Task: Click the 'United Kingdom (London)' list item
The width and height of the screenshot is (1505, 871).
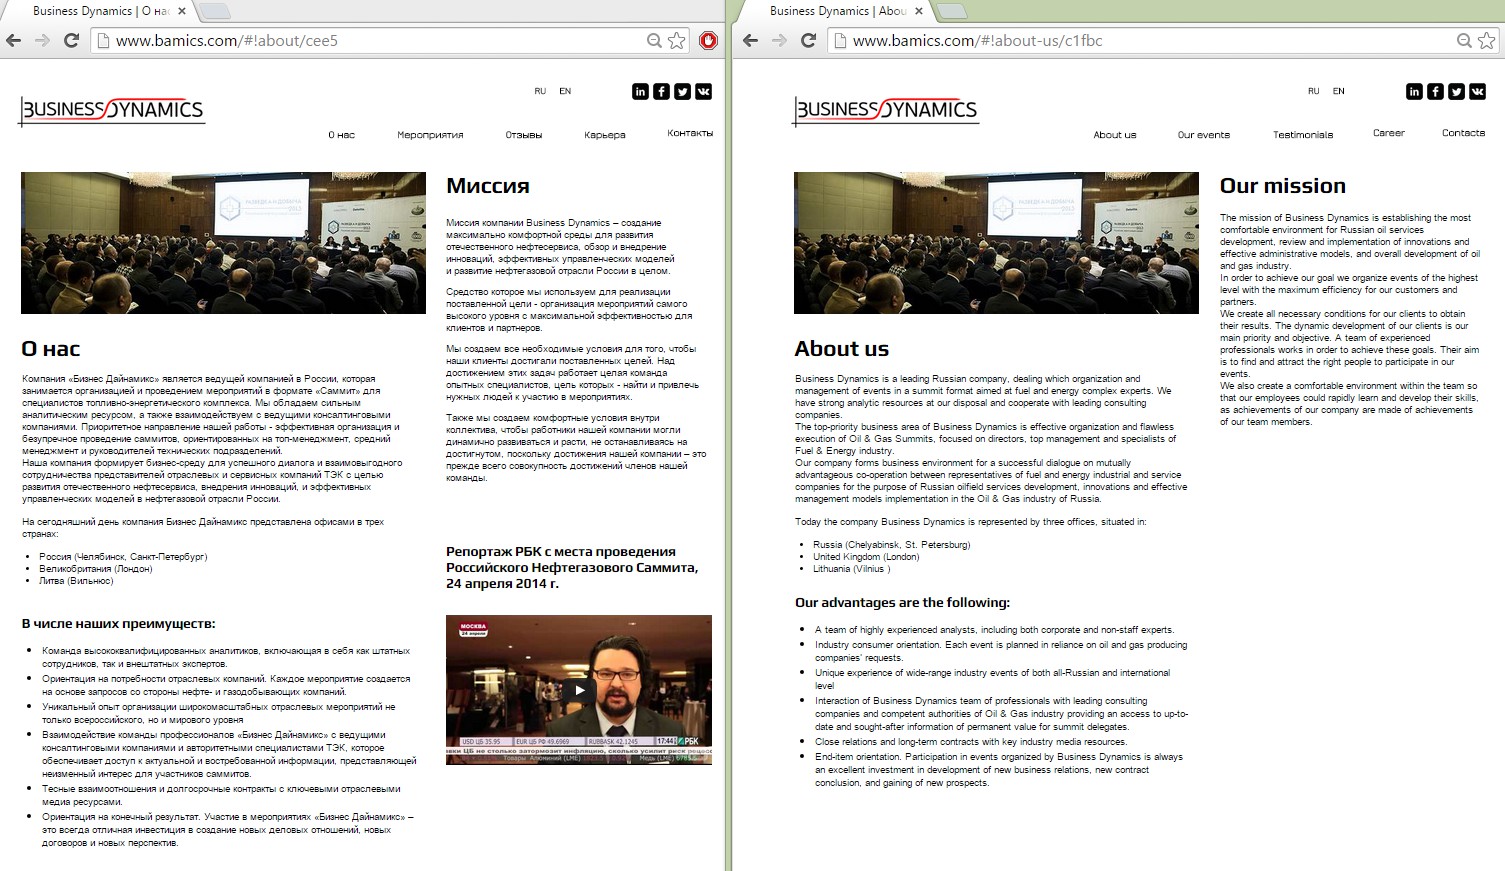Action: coord(866,557)
